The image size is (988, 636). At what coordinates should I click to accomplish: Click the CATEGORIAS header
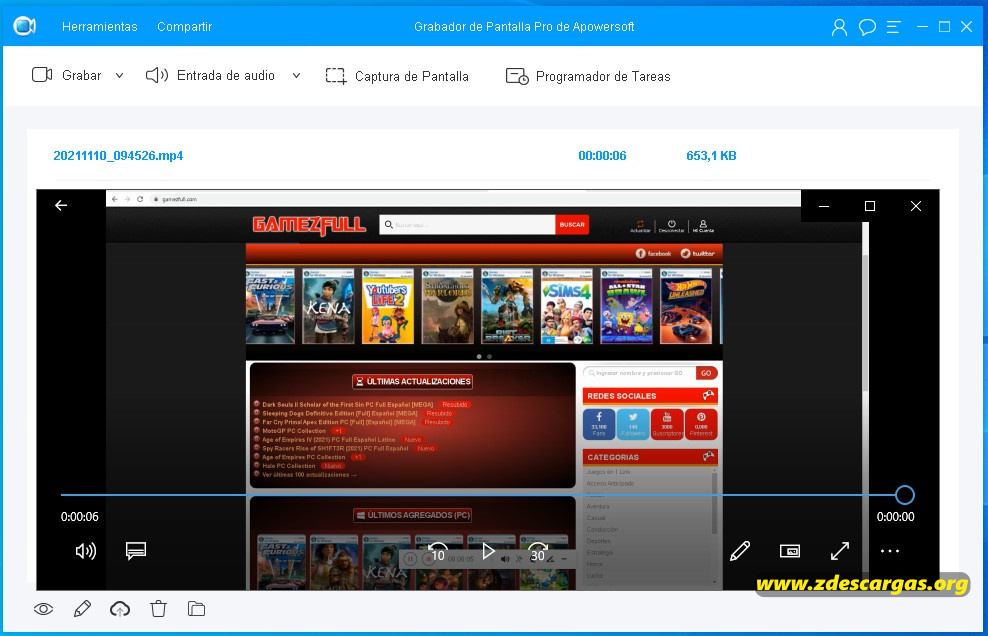[650, 457]
